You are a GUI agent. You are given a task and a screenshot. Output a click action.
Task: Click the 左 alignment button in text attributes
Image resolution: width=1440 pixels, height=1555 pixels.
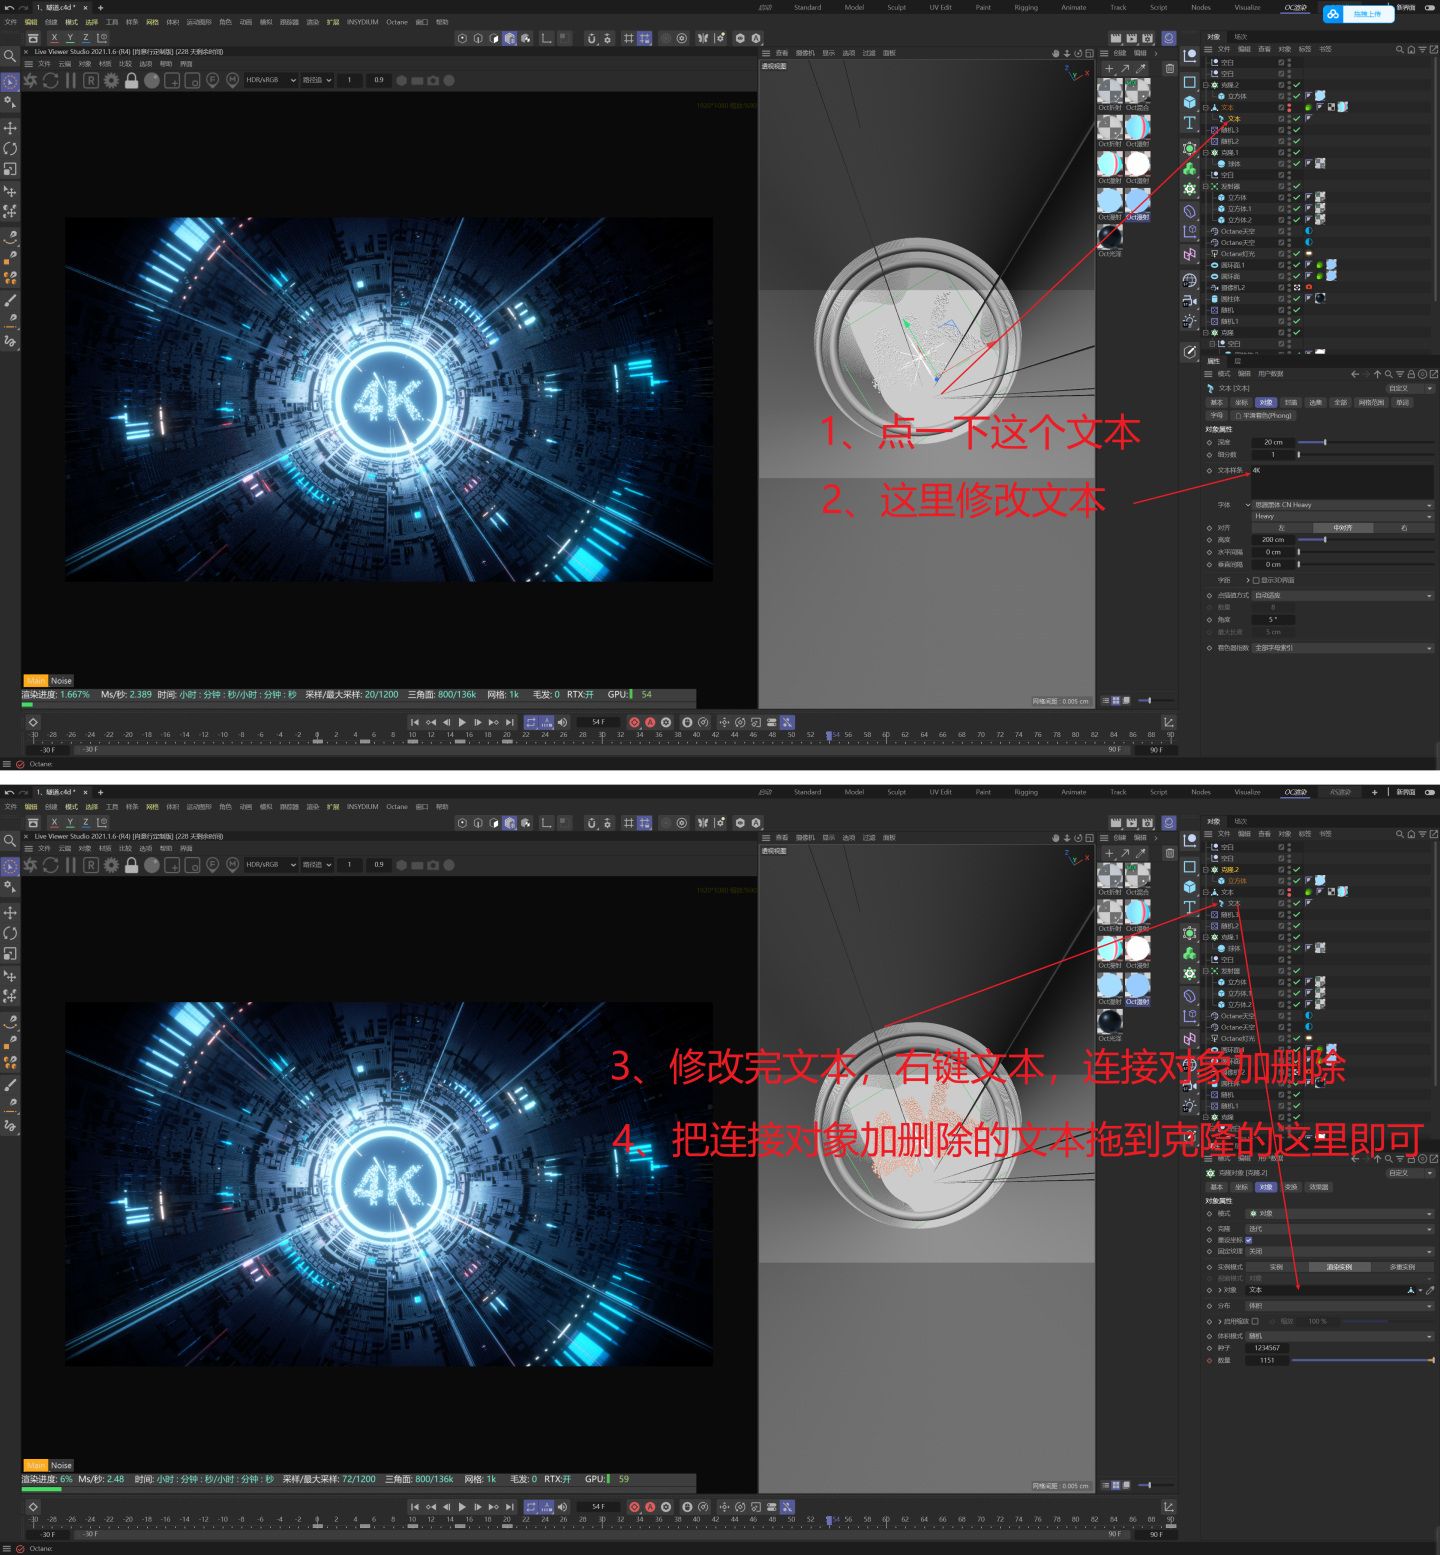click(1281, 528)
